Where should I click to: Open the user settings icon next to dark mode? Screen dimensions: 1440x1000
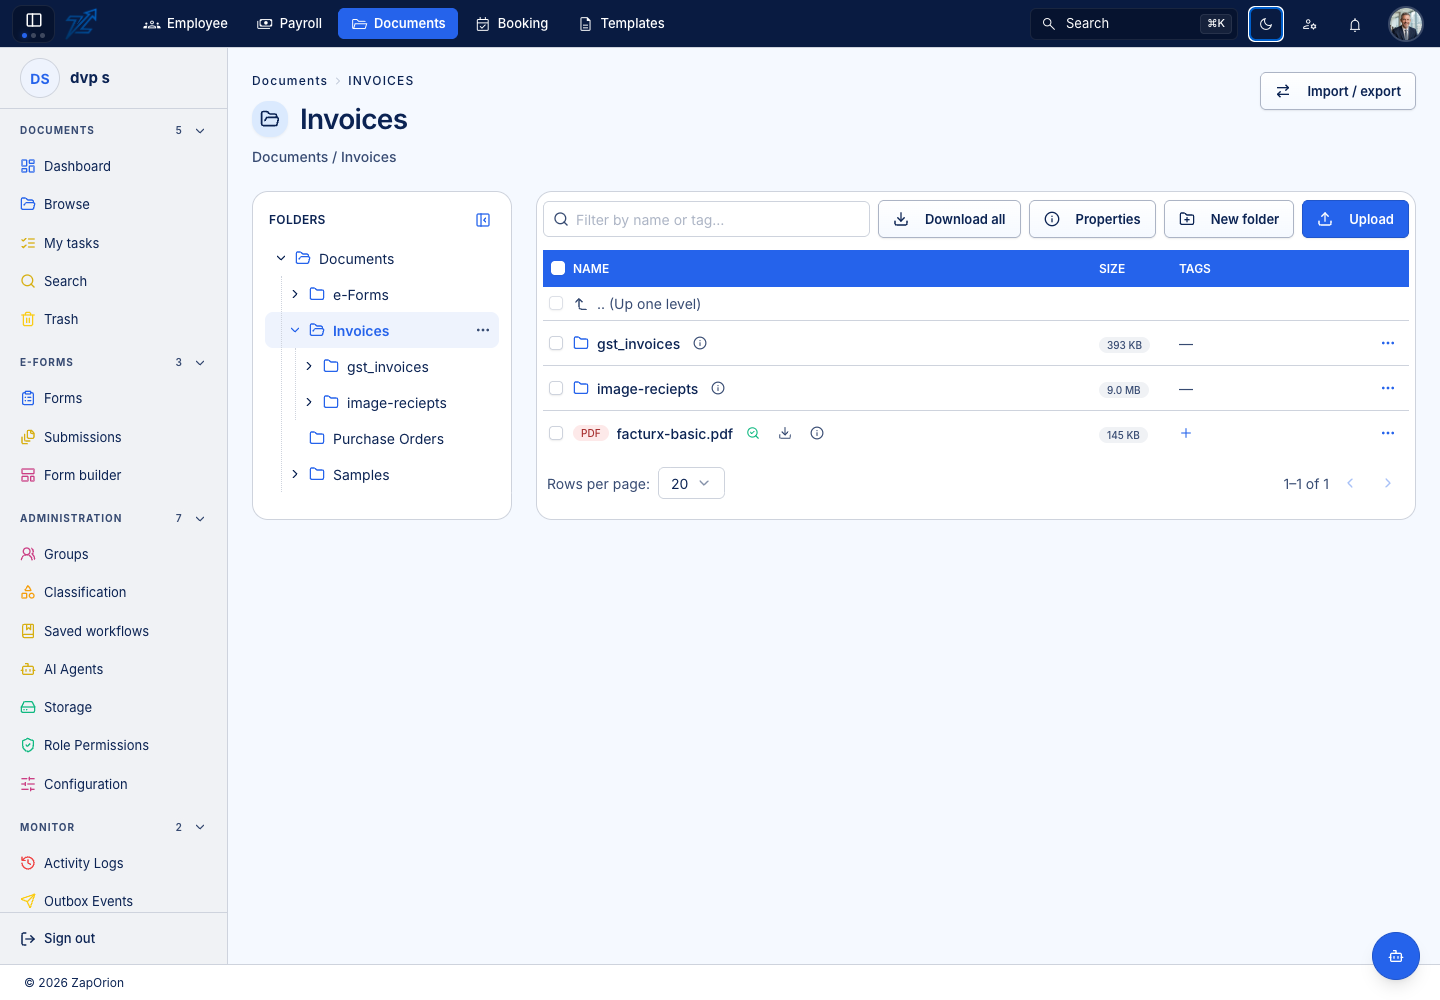1310,24
